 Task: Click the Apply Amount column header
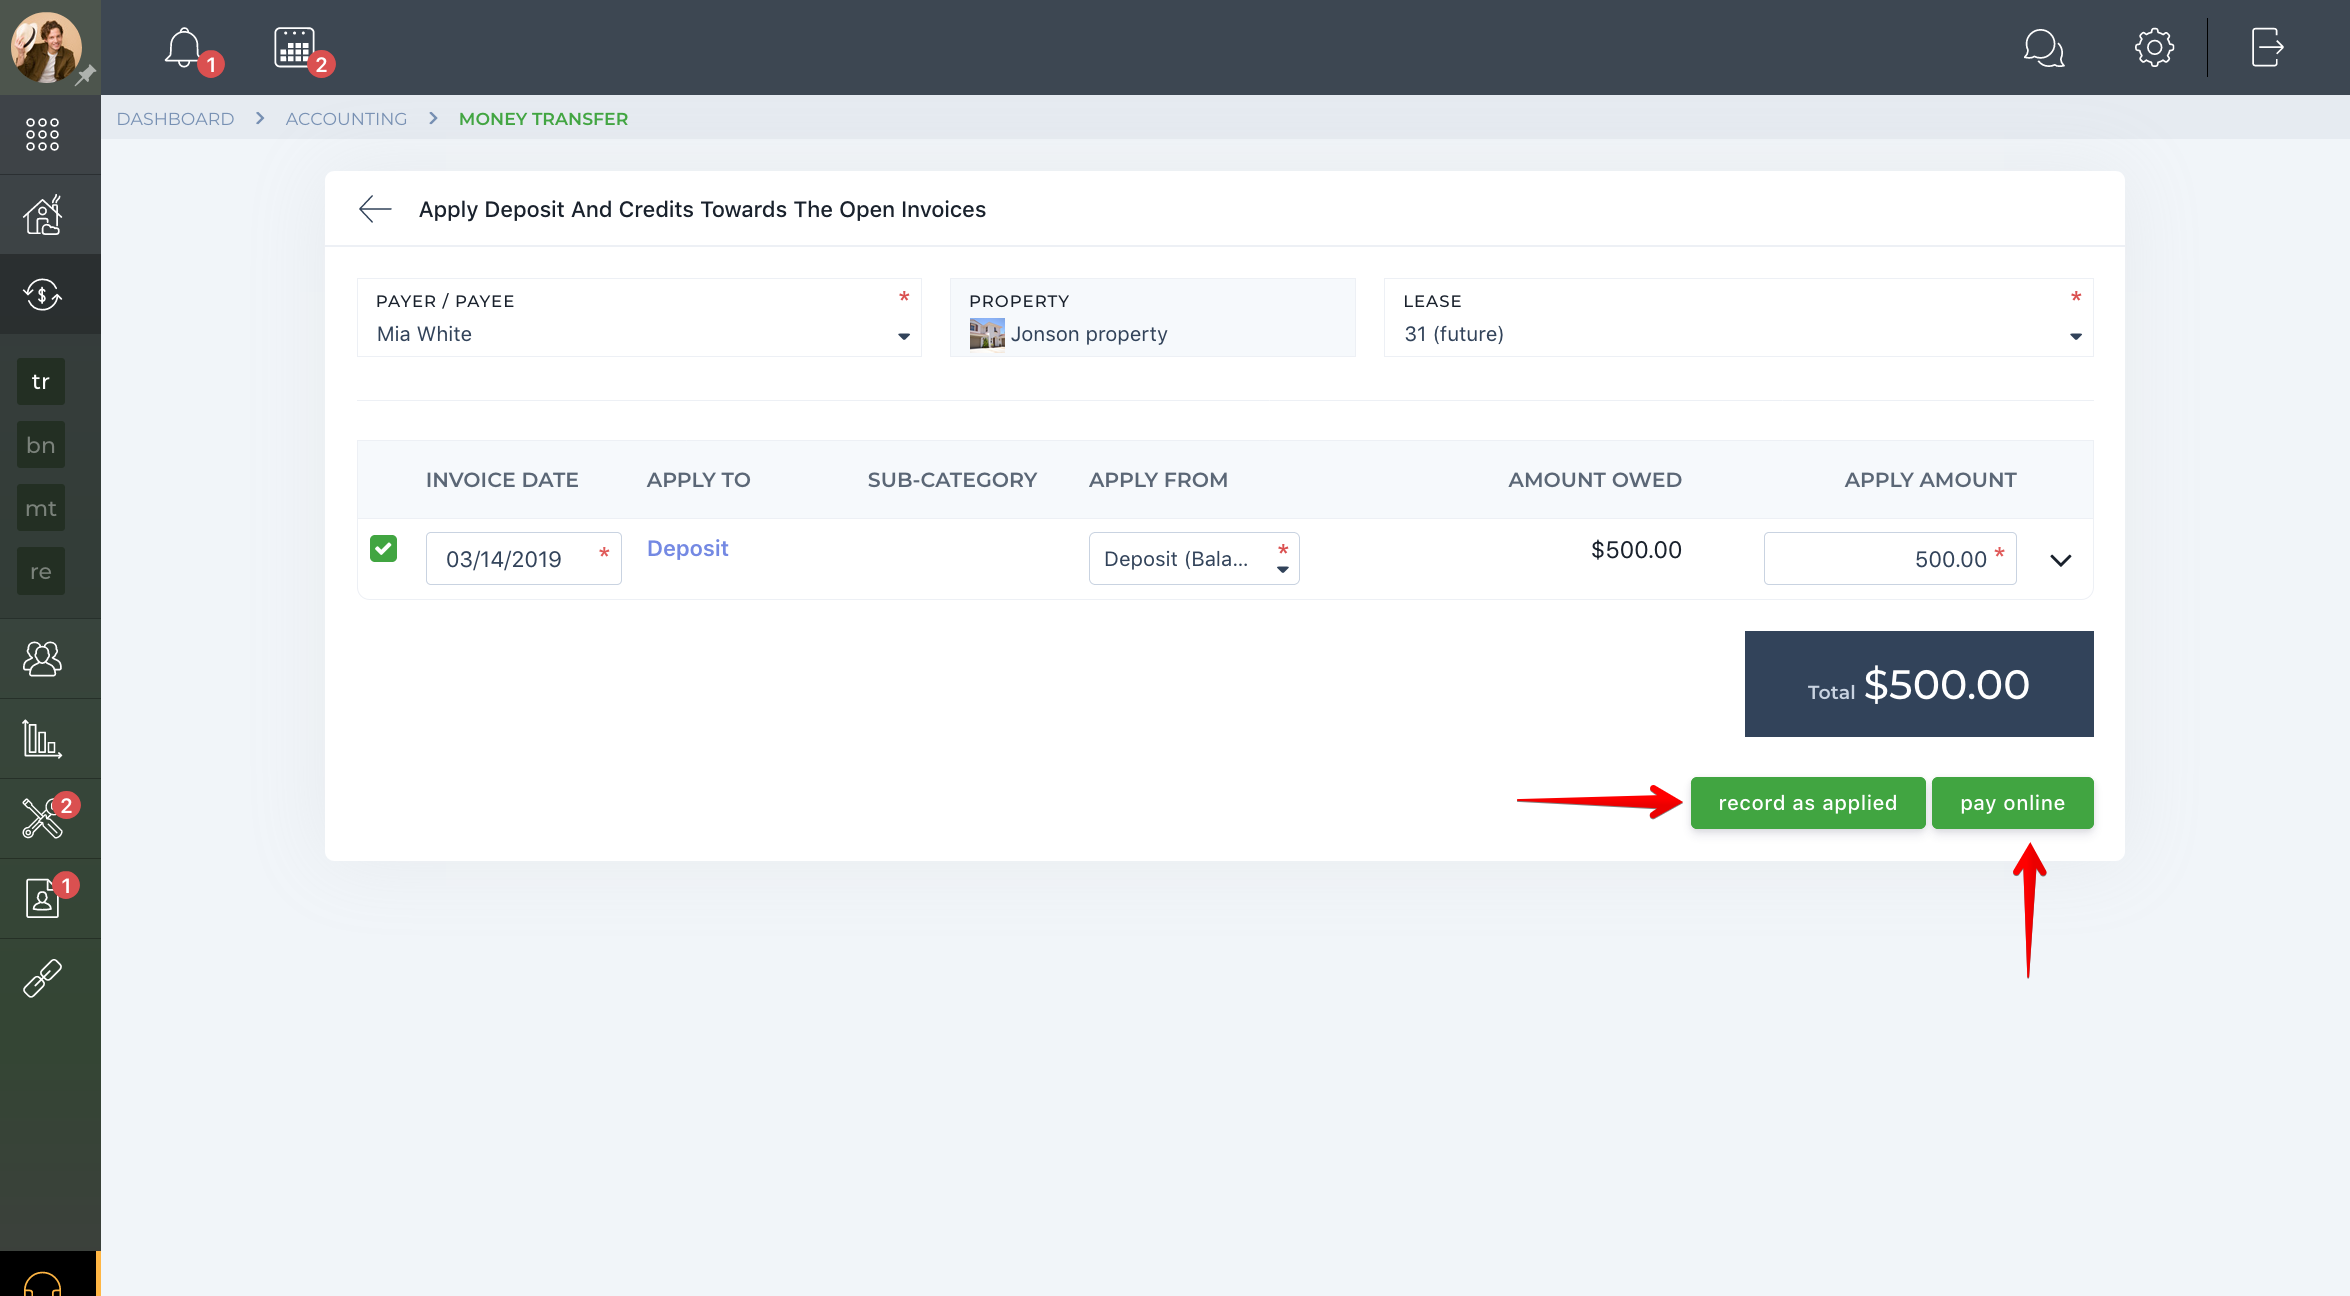[1930, 480]
